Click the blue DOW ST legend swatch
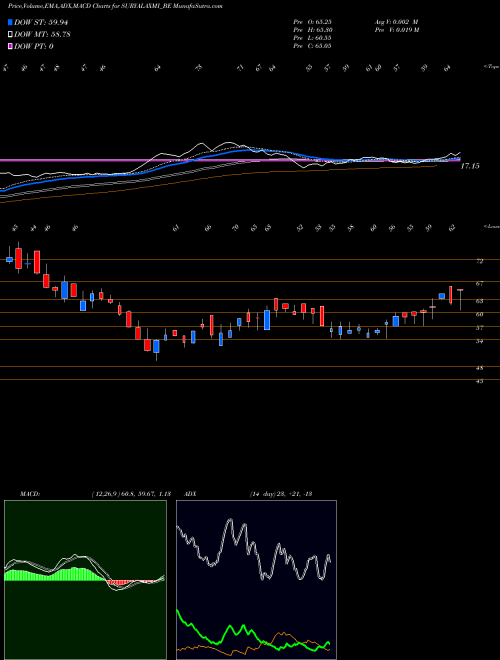Image resolution: width=500 pixels, height=660 pixels. 10,22
